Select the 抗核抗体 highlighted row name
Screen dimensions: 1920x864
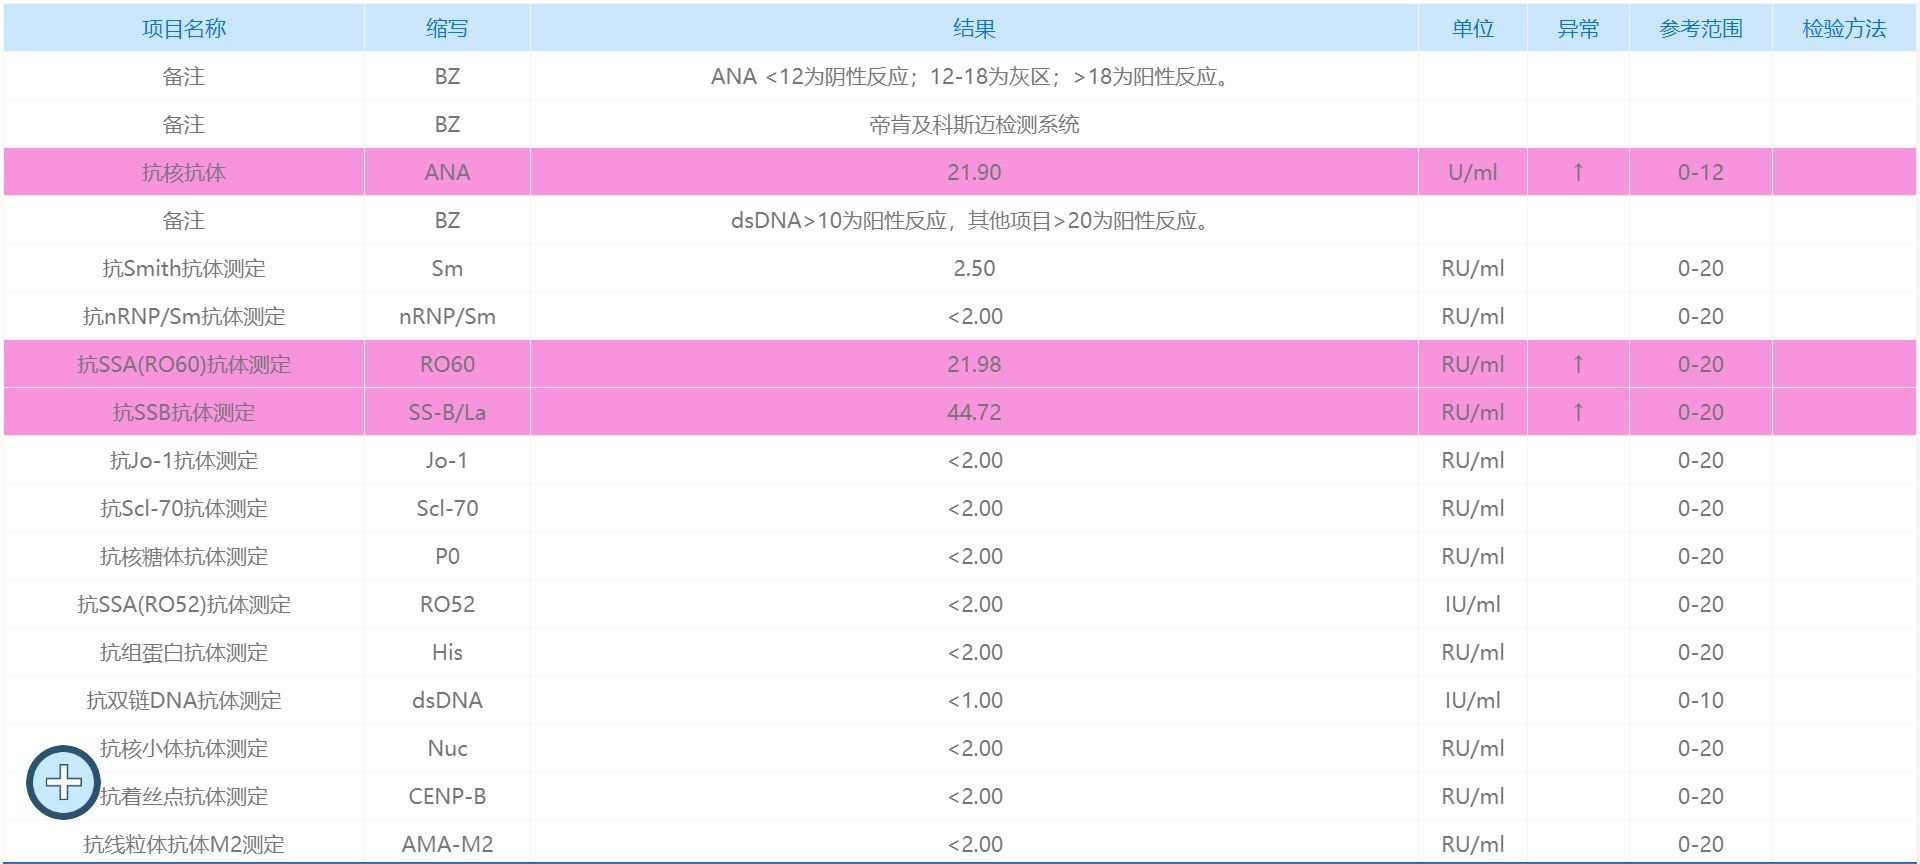tap(184, 172)
